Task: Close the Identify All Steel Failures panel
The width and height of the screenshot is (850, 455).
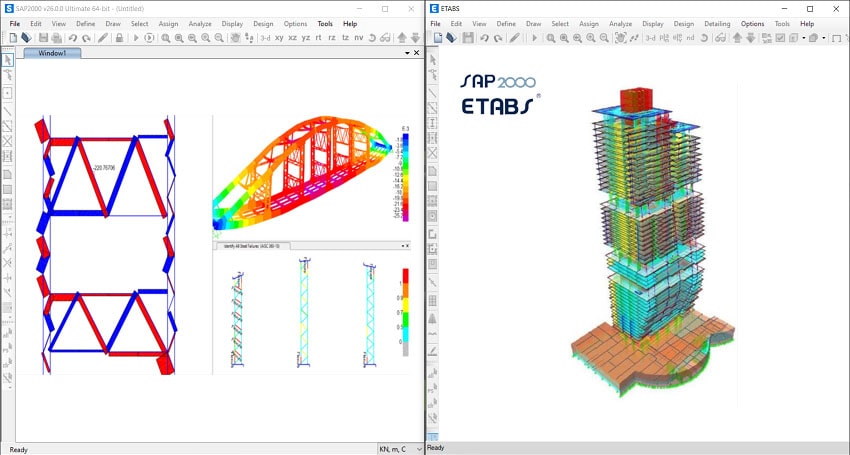Action: click(408, 246)
